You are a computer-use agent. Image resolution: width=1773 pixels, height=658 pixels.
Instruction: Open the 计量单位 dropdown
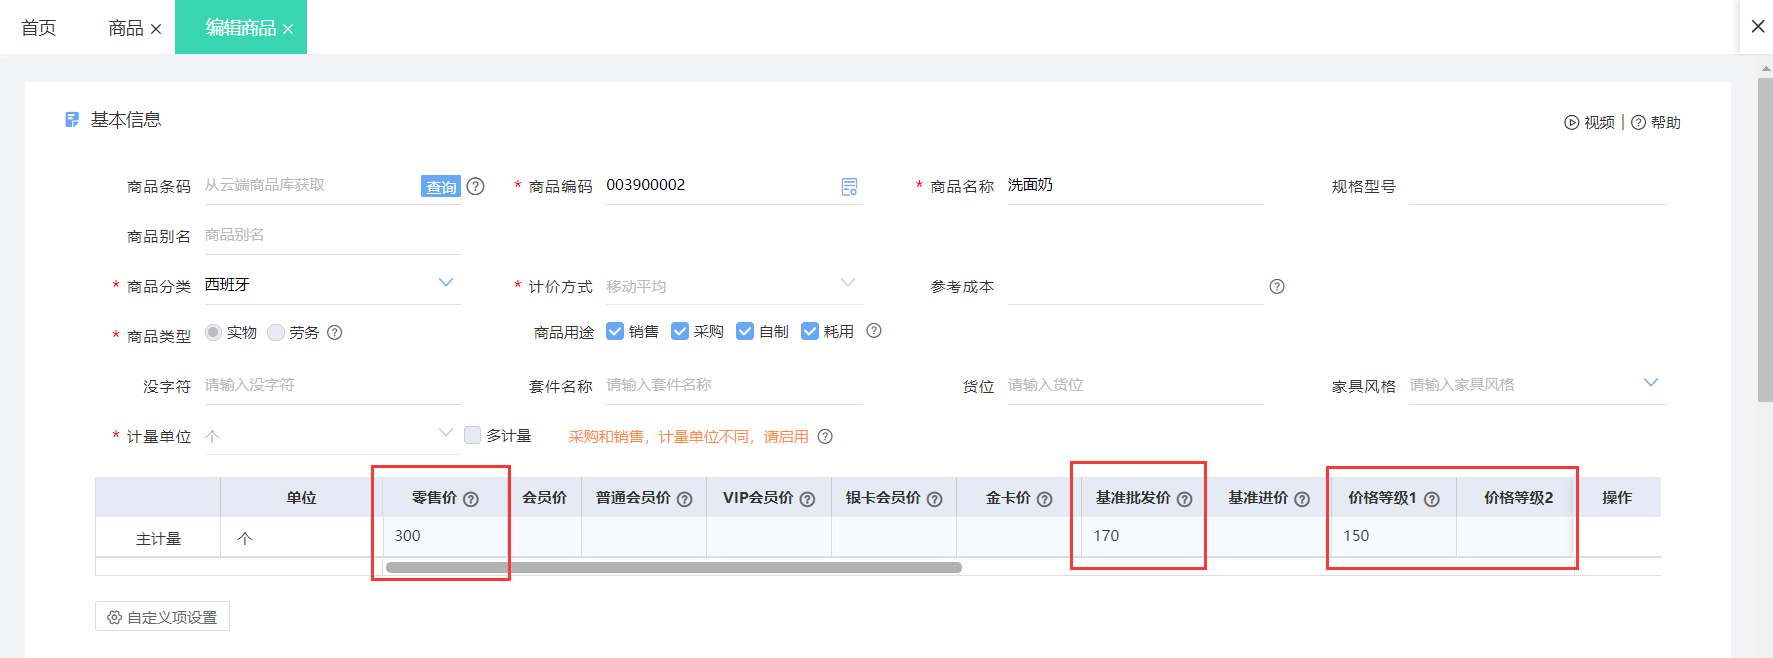pyautogui.click(x=332, y=436)
